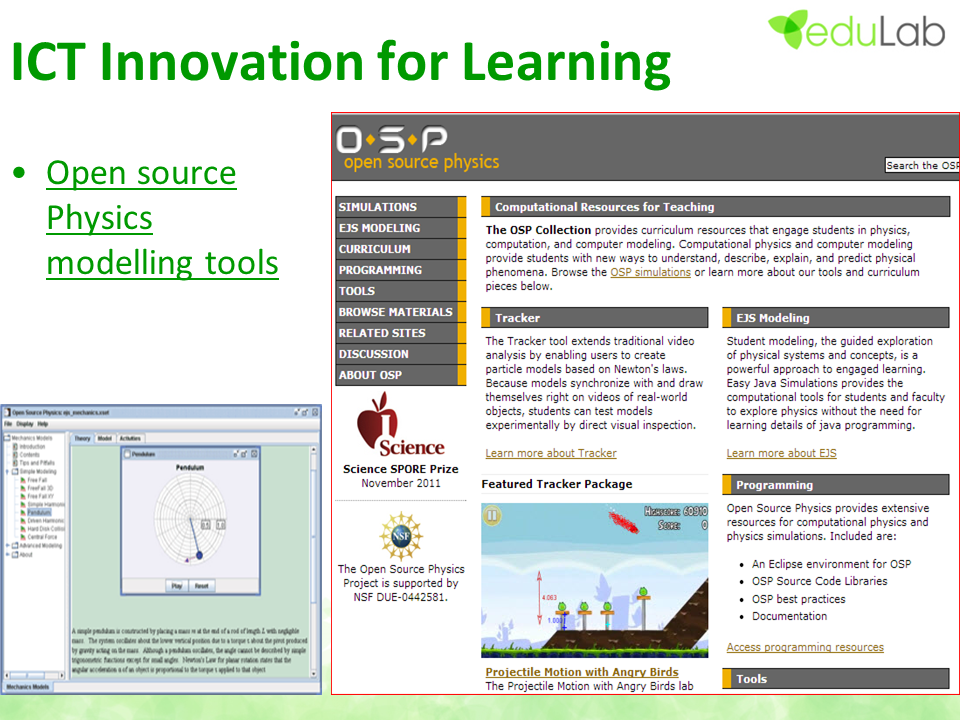The width and height of the screenshot is (960, 720).
Task: Maximize the Pendulum inner frame
Action: (244, 454)
